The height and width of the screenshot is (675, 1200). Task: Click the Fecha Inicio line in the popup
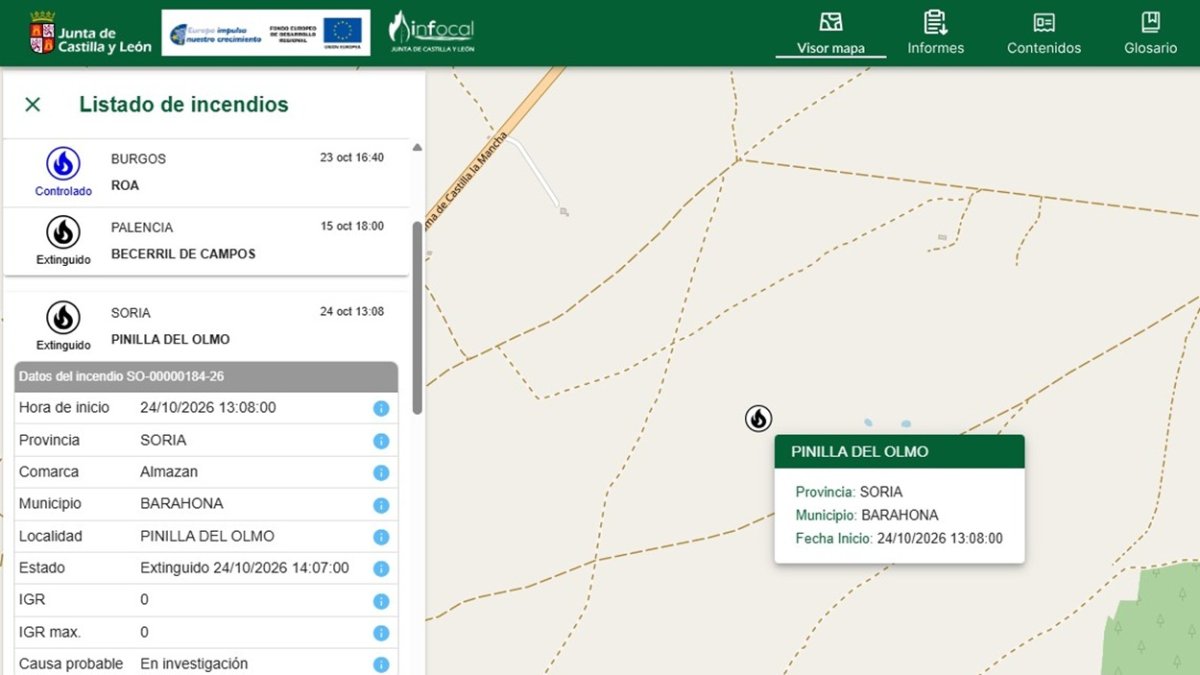[899, 538]
